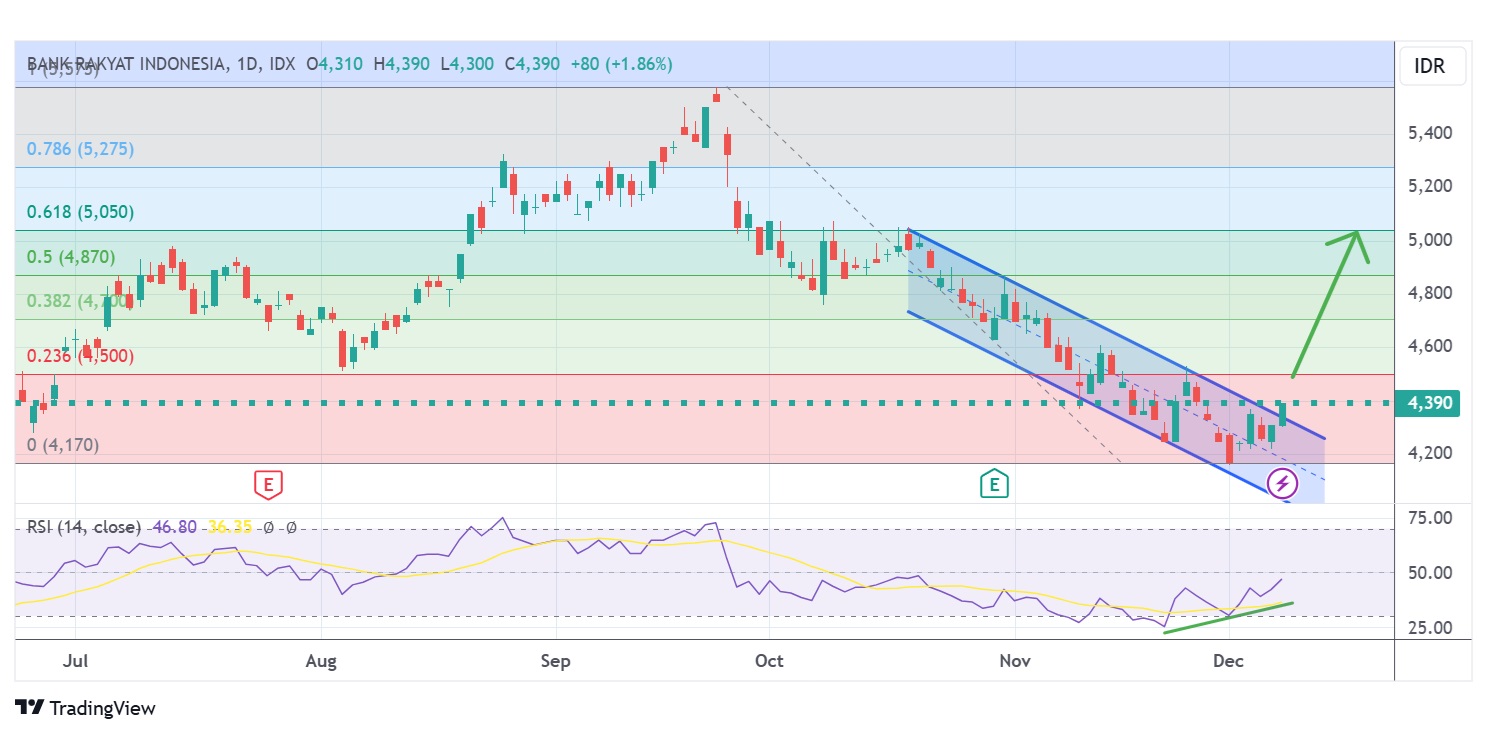Screen dimensions: 1487x734
Task: Click the low value L4,300
Action: (466, 64)
